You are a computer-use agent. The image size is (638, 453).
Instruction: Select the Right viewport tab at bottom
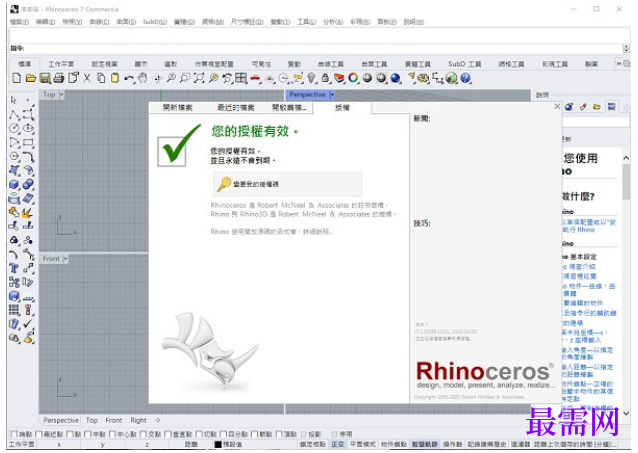(138, 420)
